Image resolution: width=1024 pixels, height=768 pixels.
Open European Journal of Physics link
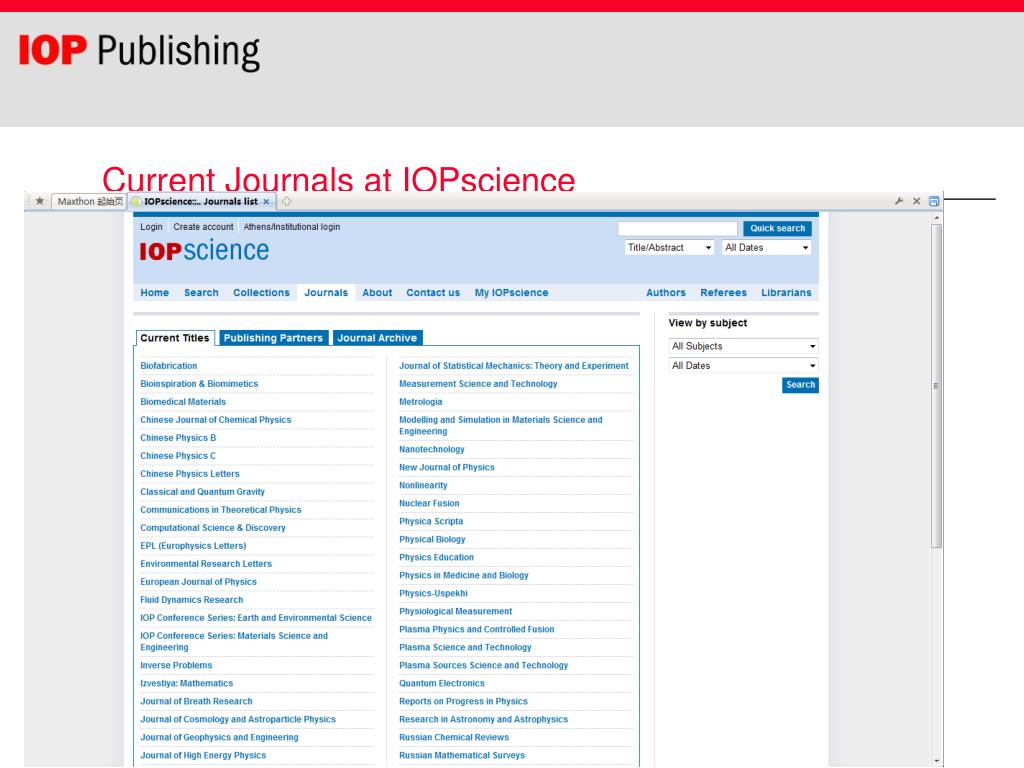tap(199, 582)
